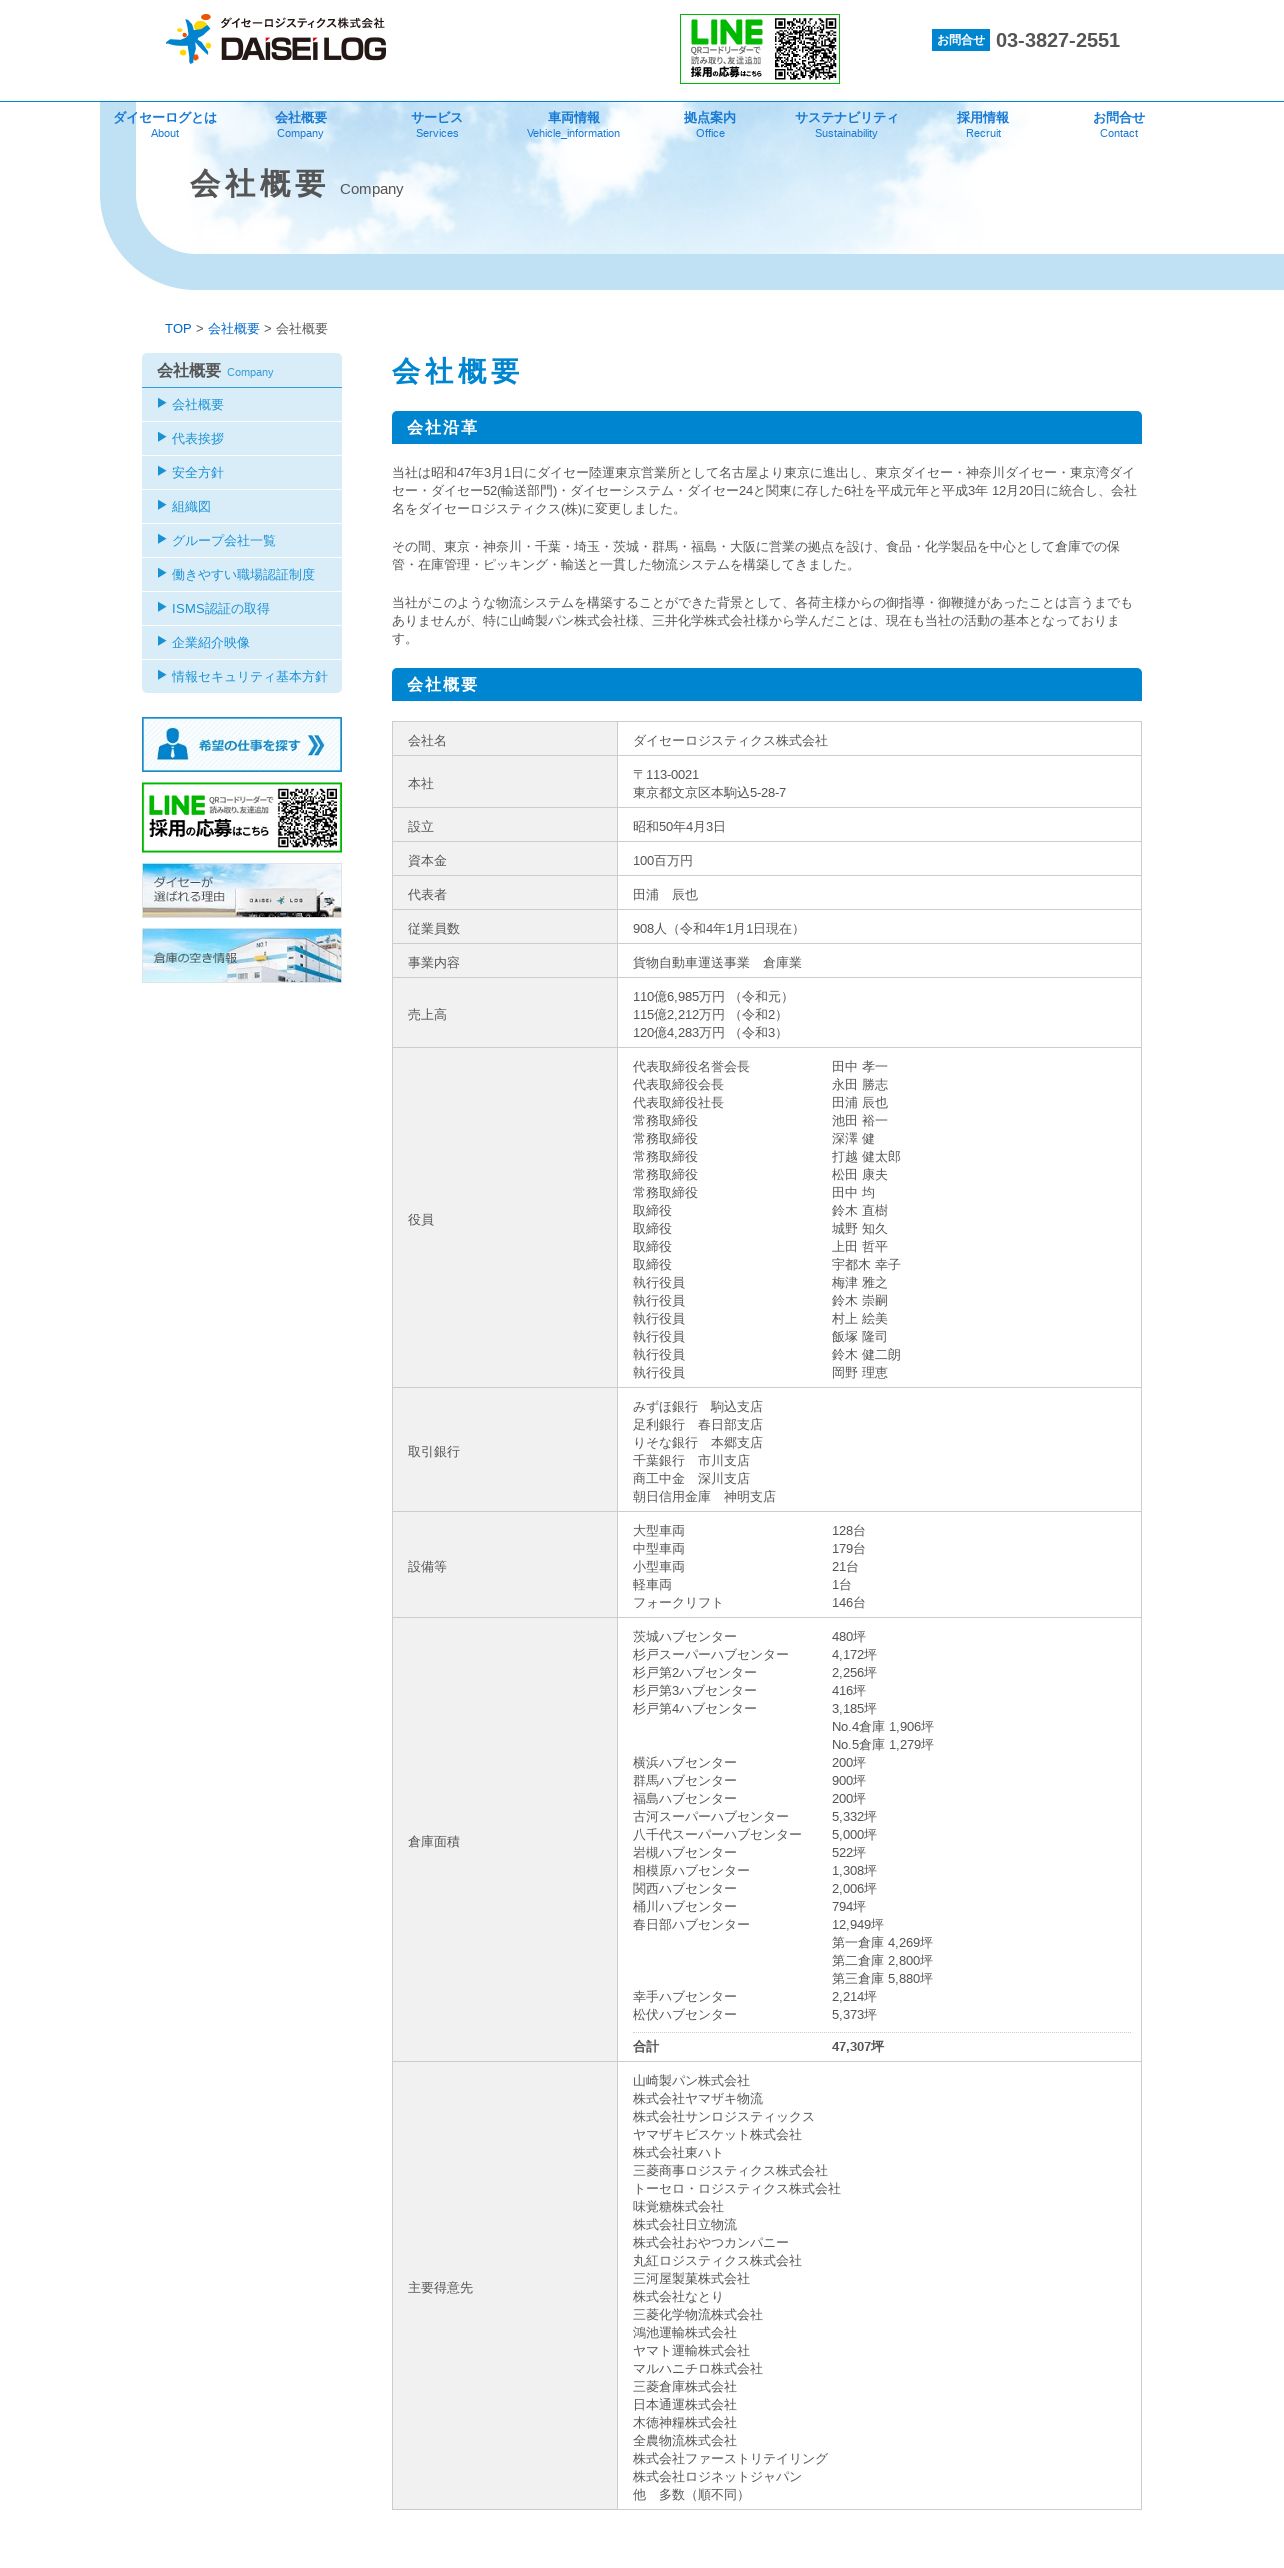Click the person icon in job search banner

[x=172, y=744]
